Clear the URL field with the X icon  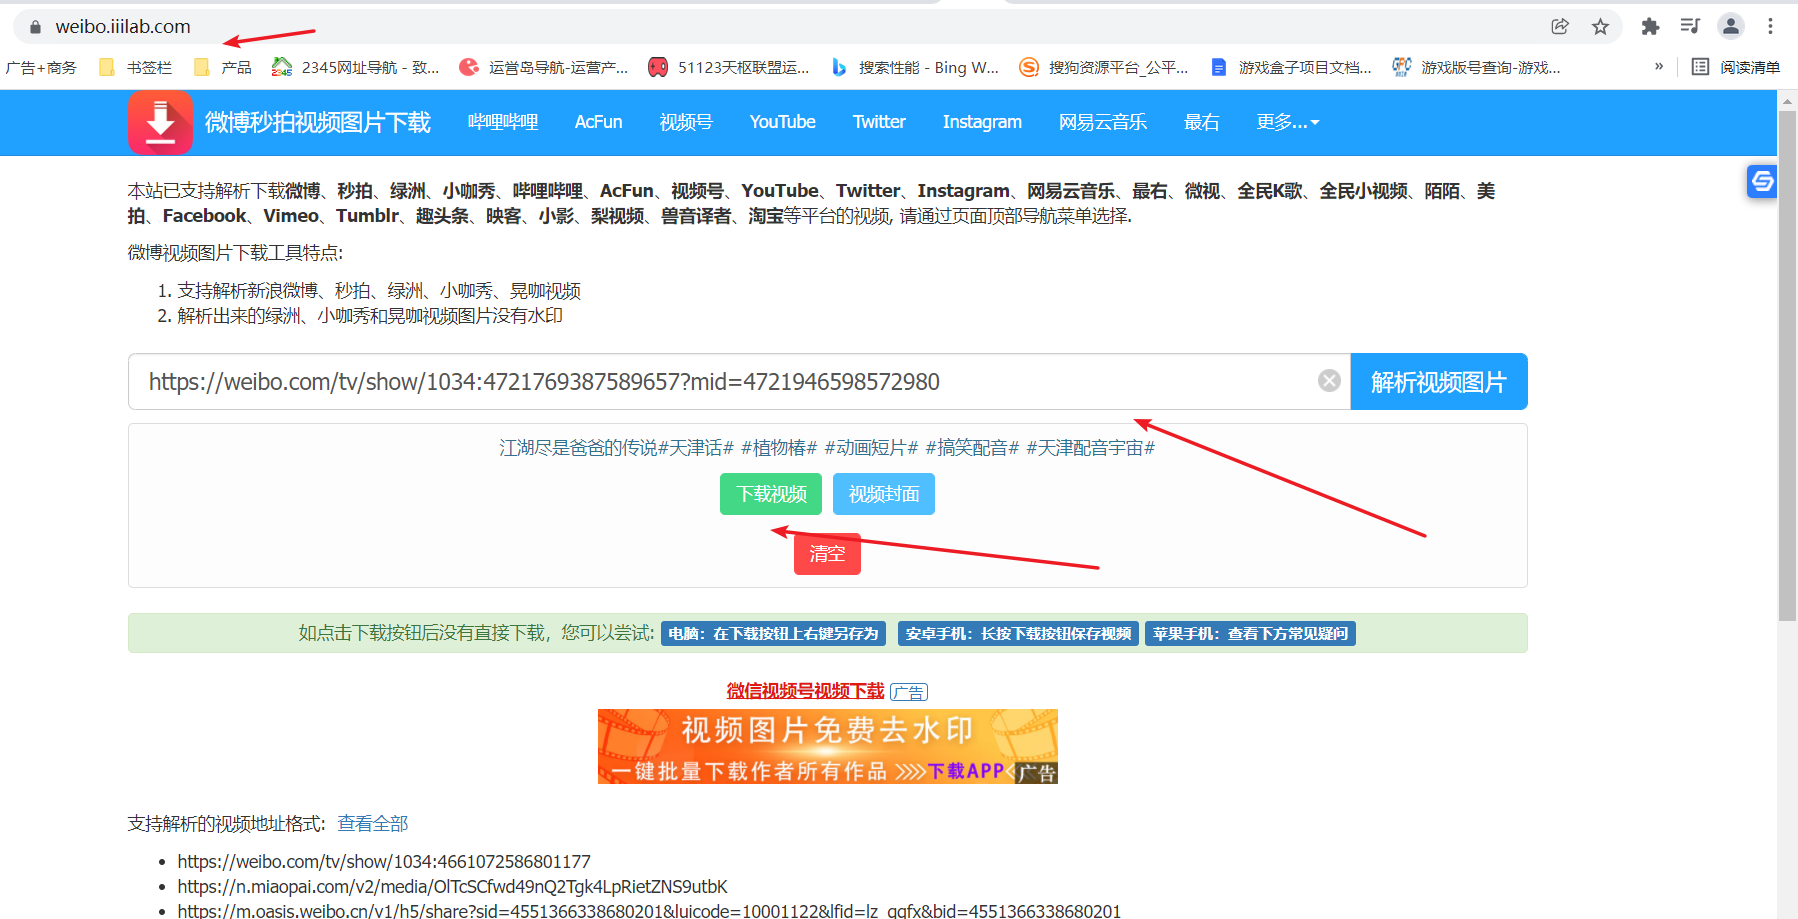(1329, 381)
